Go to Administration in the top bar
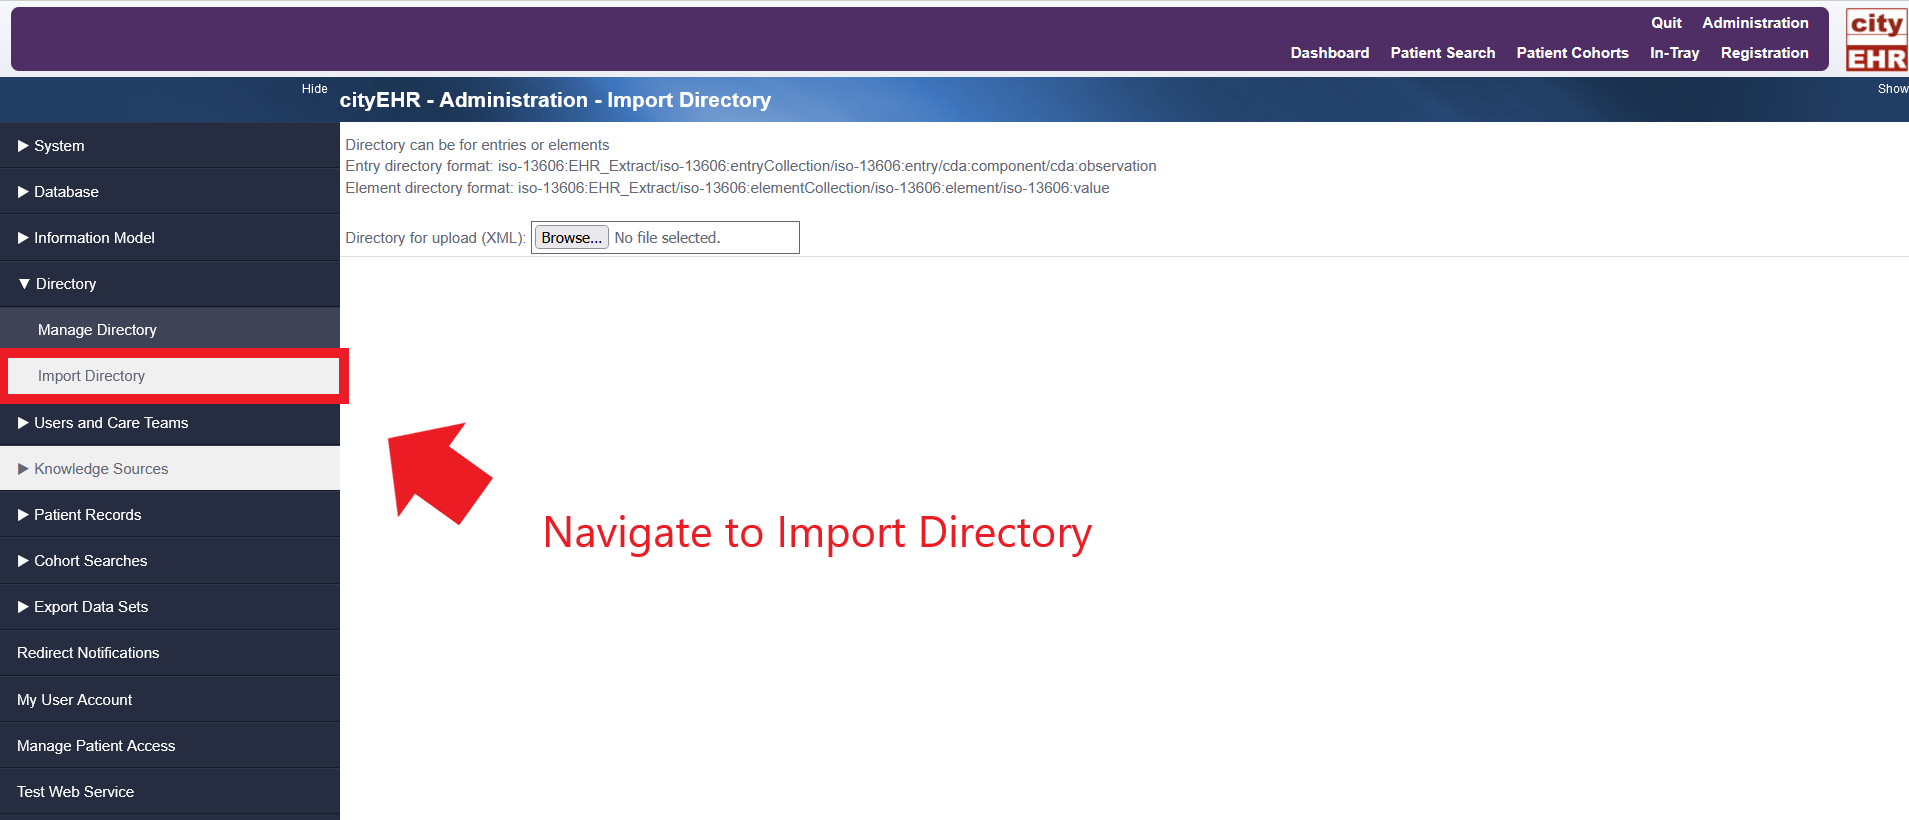 pos(1755,23)
